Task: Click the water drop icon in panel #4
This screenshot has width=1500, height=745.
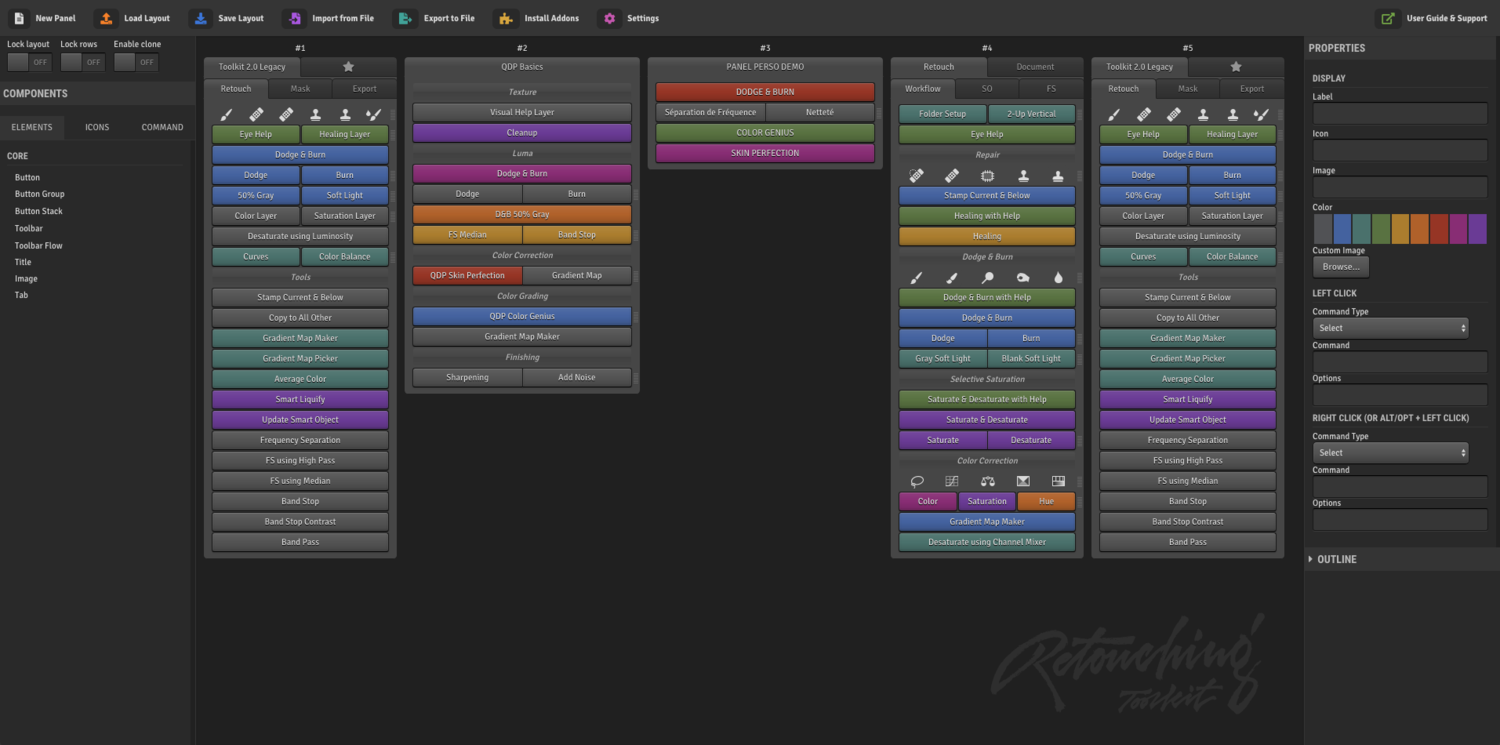Action: (1058, 277)
